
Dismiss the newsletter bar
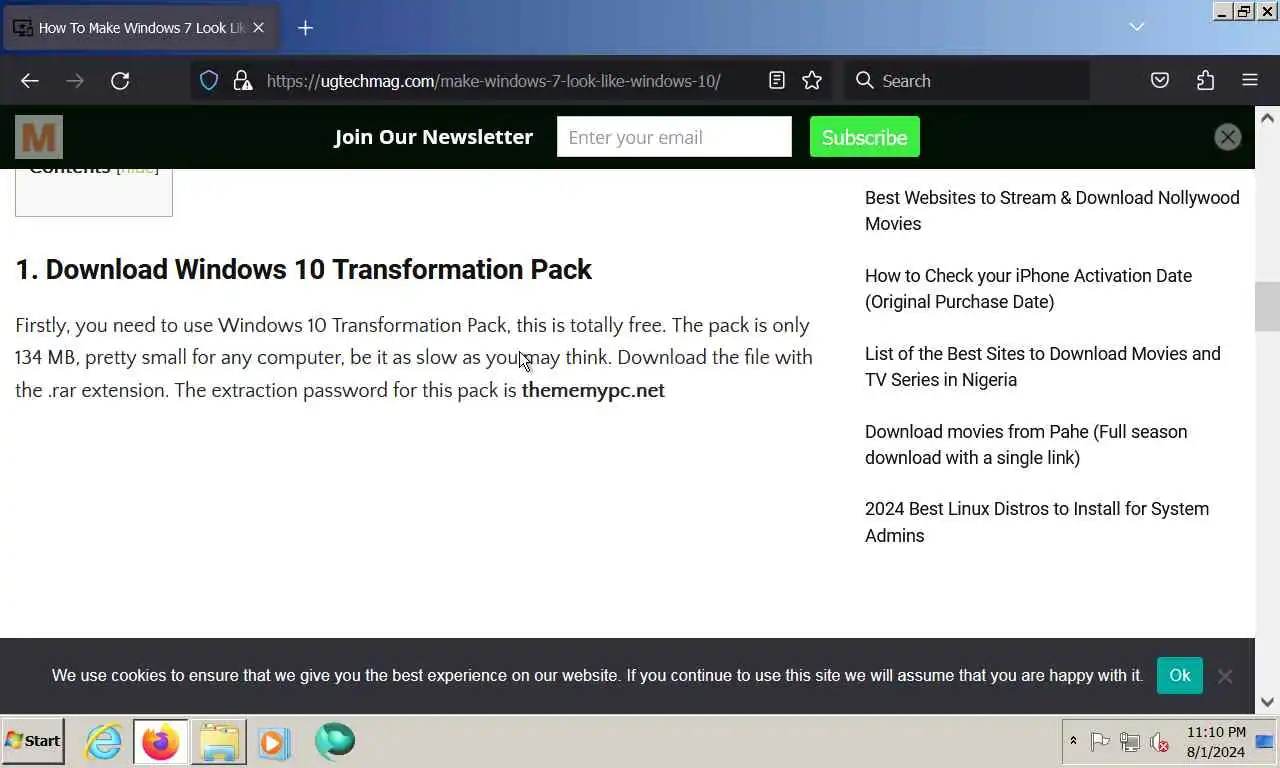pyautogui.click(x=1228, y=137)
